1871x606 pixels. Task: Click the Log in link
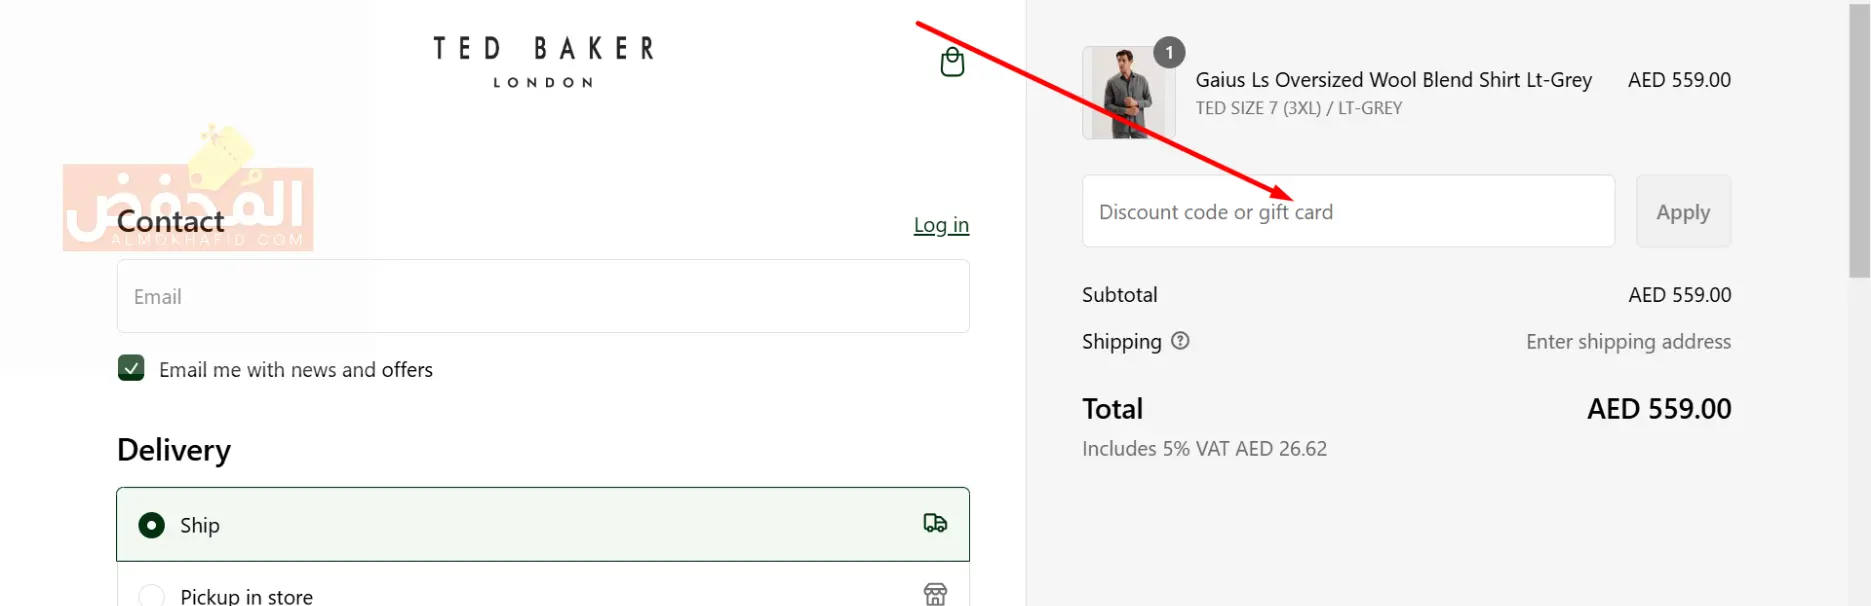point(941,225)
